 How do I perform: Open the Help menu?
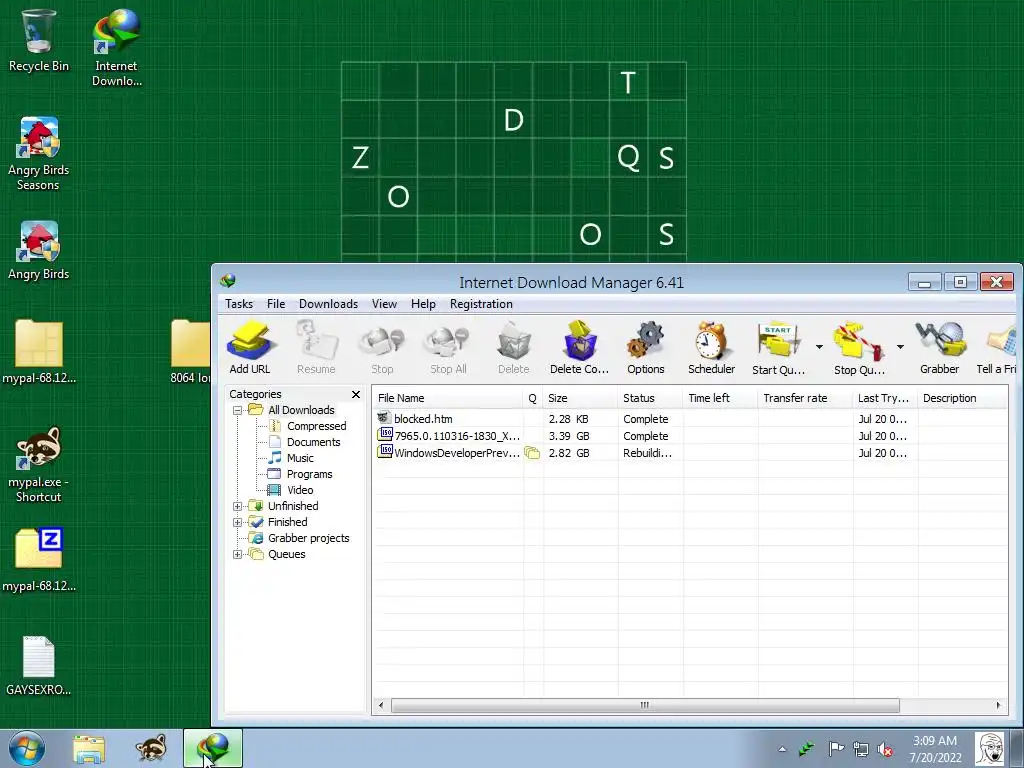click(423, 304)
